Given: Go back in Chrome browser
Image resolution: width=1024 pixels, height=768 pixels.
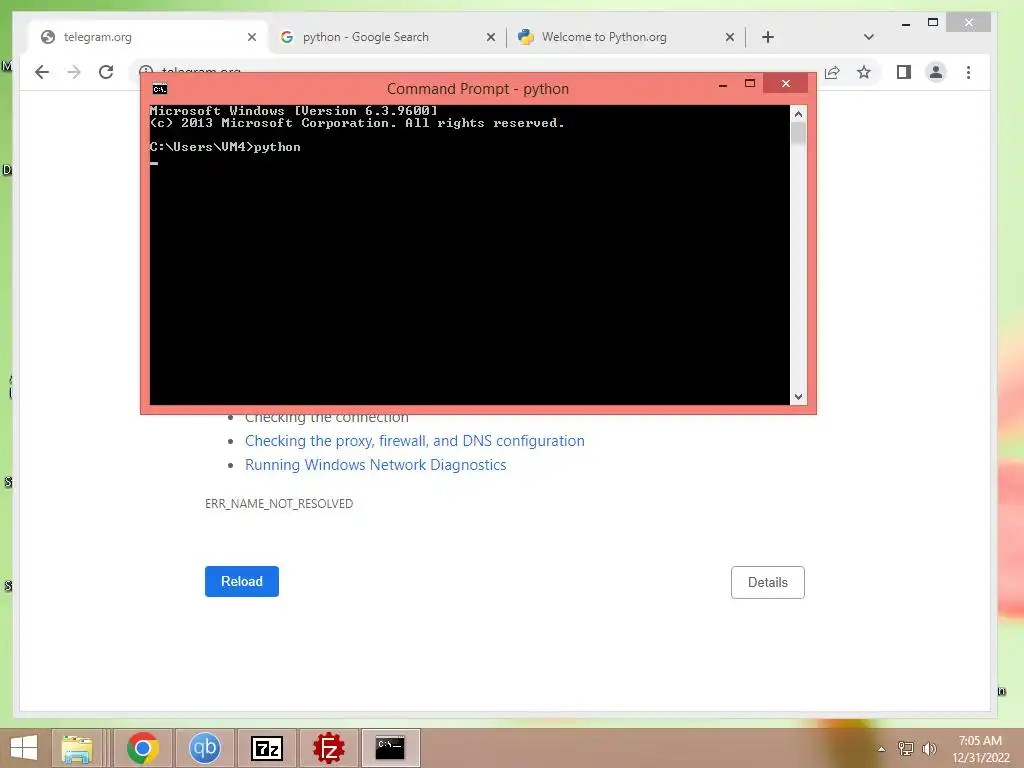Looking at the screenshot, I should [x=42, y=72].
